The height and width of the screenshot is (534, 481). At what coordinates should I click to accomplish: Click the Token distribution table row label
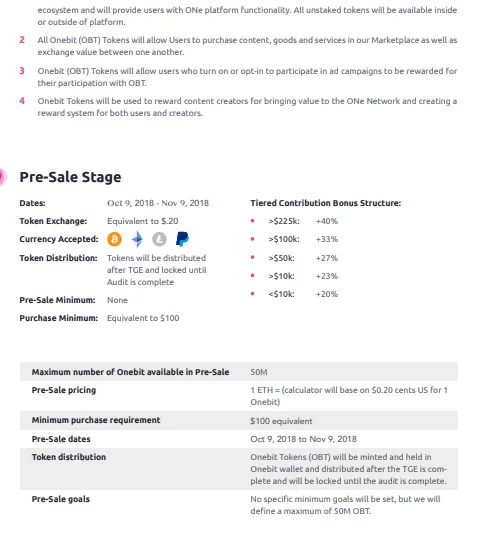(69, 457)
